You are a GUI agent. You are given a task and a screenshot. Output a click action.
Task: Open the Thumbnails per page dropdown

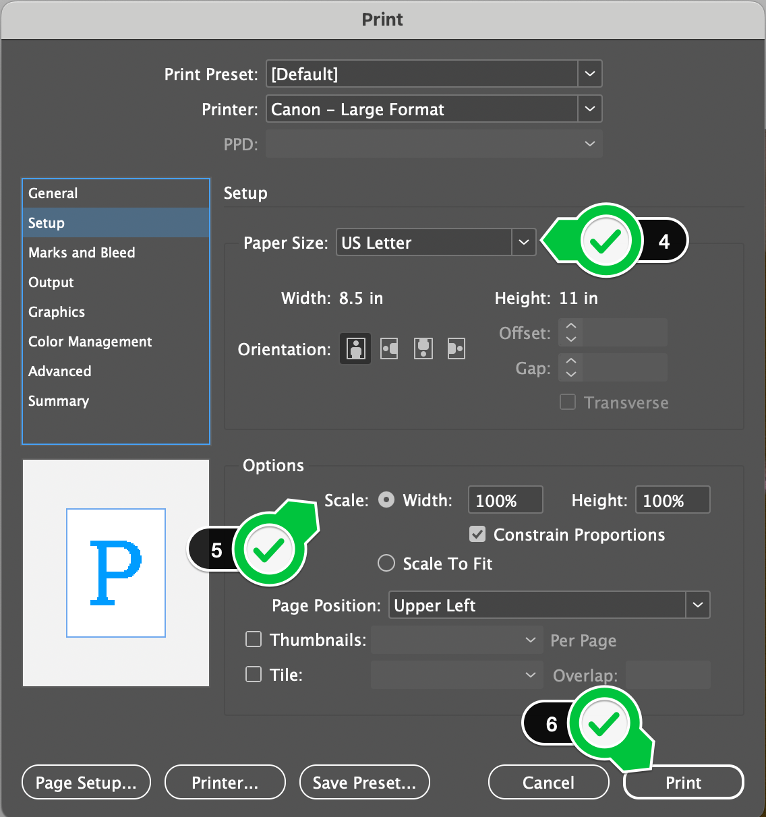(457, 640)
